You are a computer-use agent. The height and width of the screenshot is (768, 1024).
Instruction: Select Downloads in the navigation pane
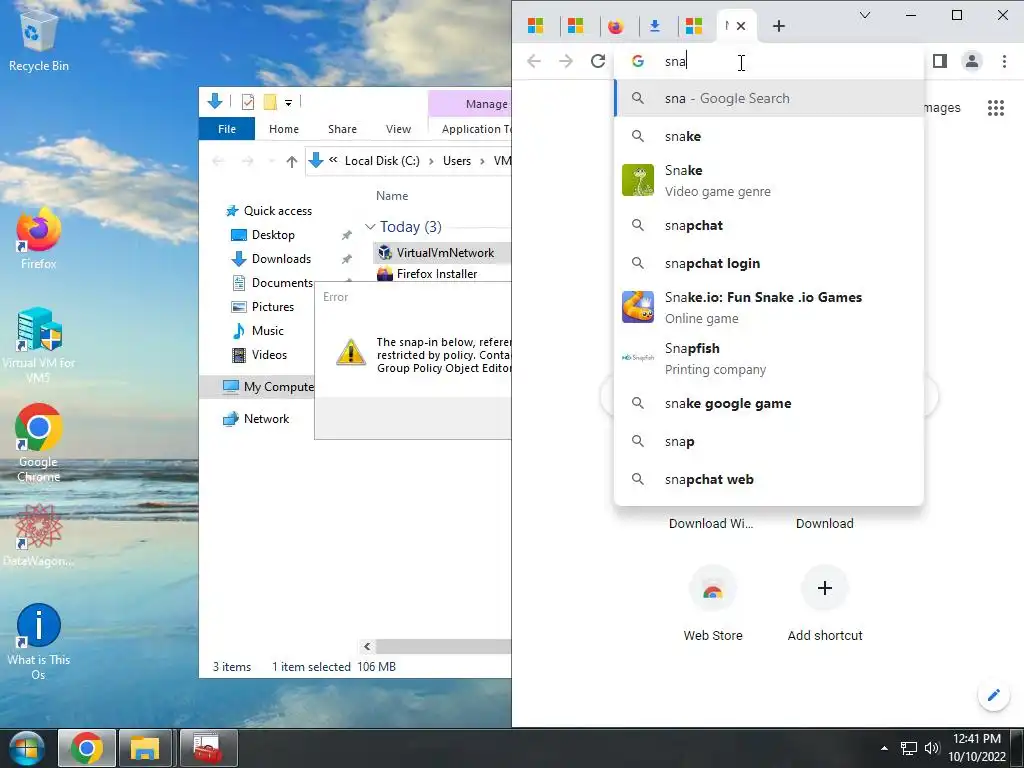[x=272, y=259]
